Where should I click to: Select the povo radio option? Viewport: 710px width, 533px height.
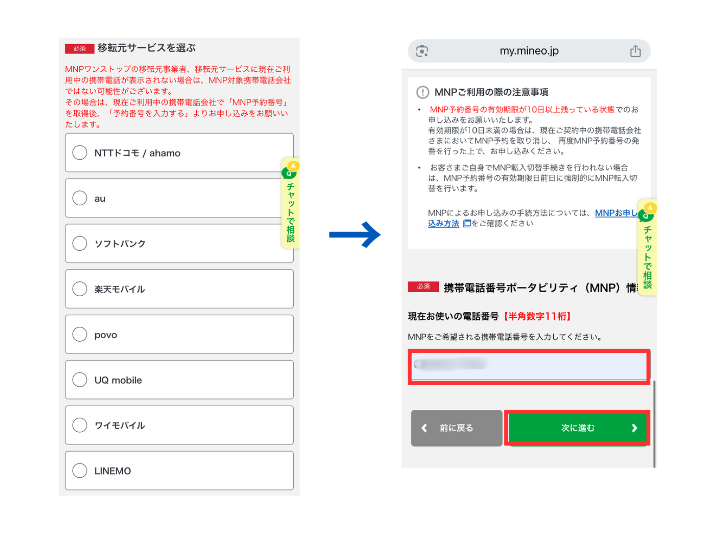pos(179,334)
